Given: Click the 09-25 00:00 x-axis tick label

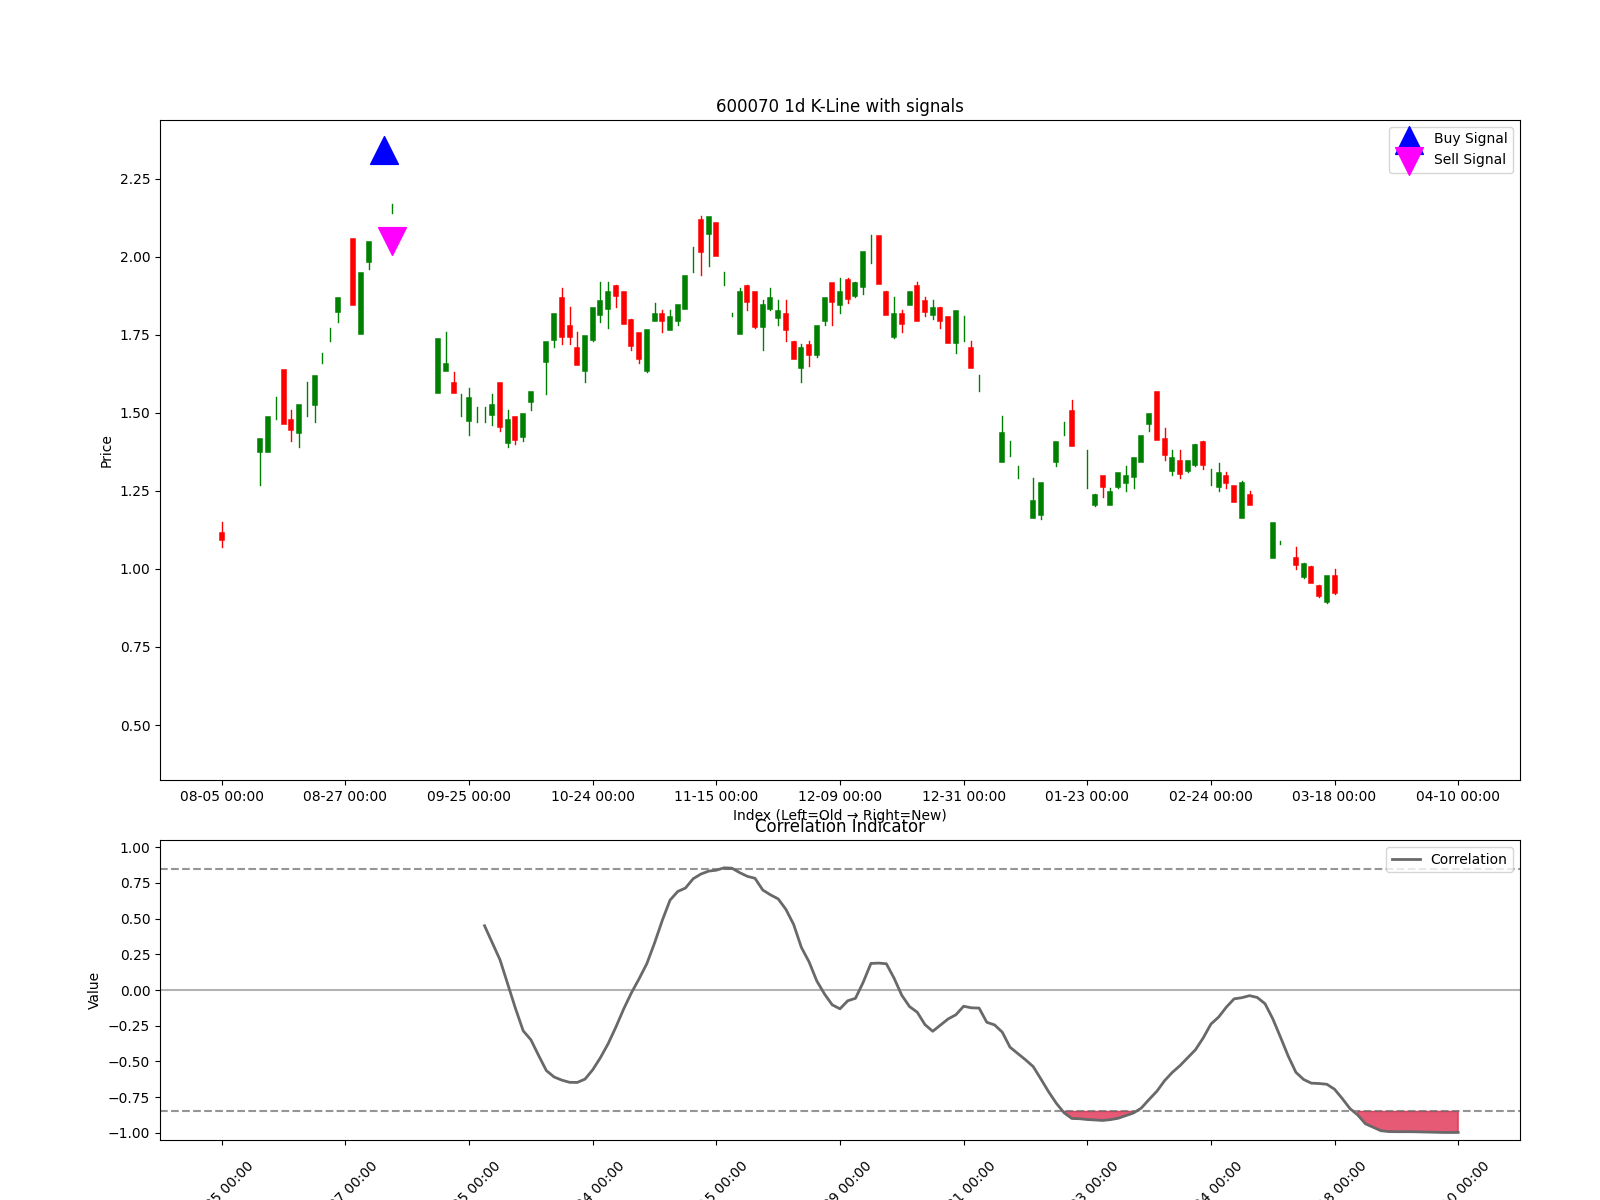Looking at the screenshot, I should click(x=469, y=797).
